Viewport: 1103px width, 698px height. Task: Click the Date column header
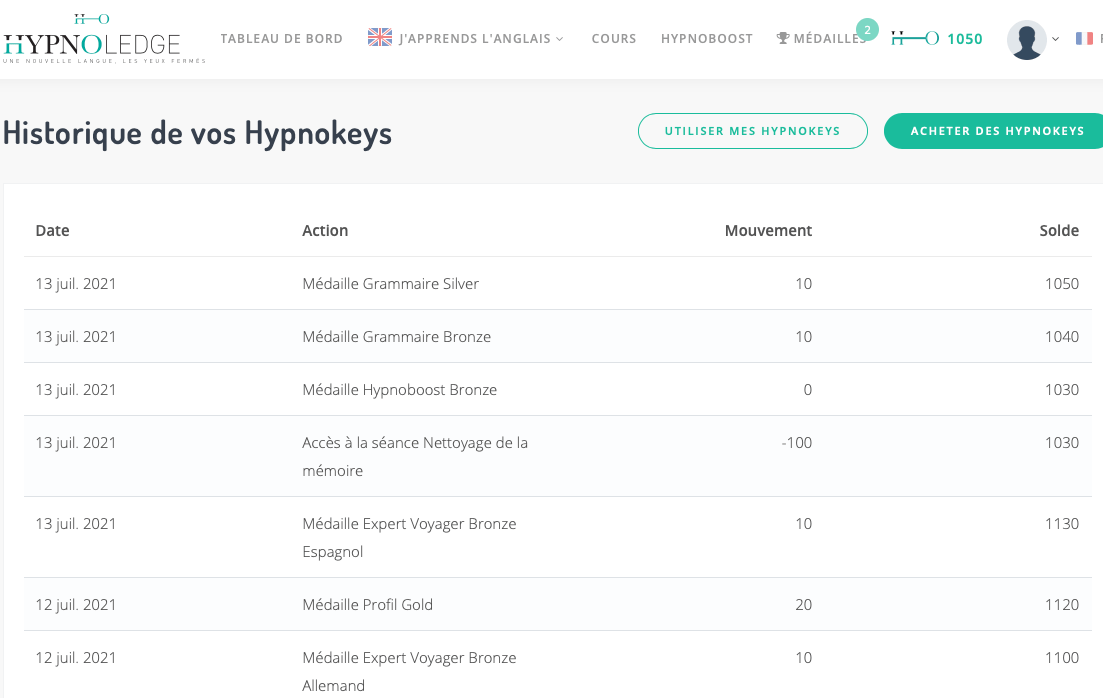(52, 230)
